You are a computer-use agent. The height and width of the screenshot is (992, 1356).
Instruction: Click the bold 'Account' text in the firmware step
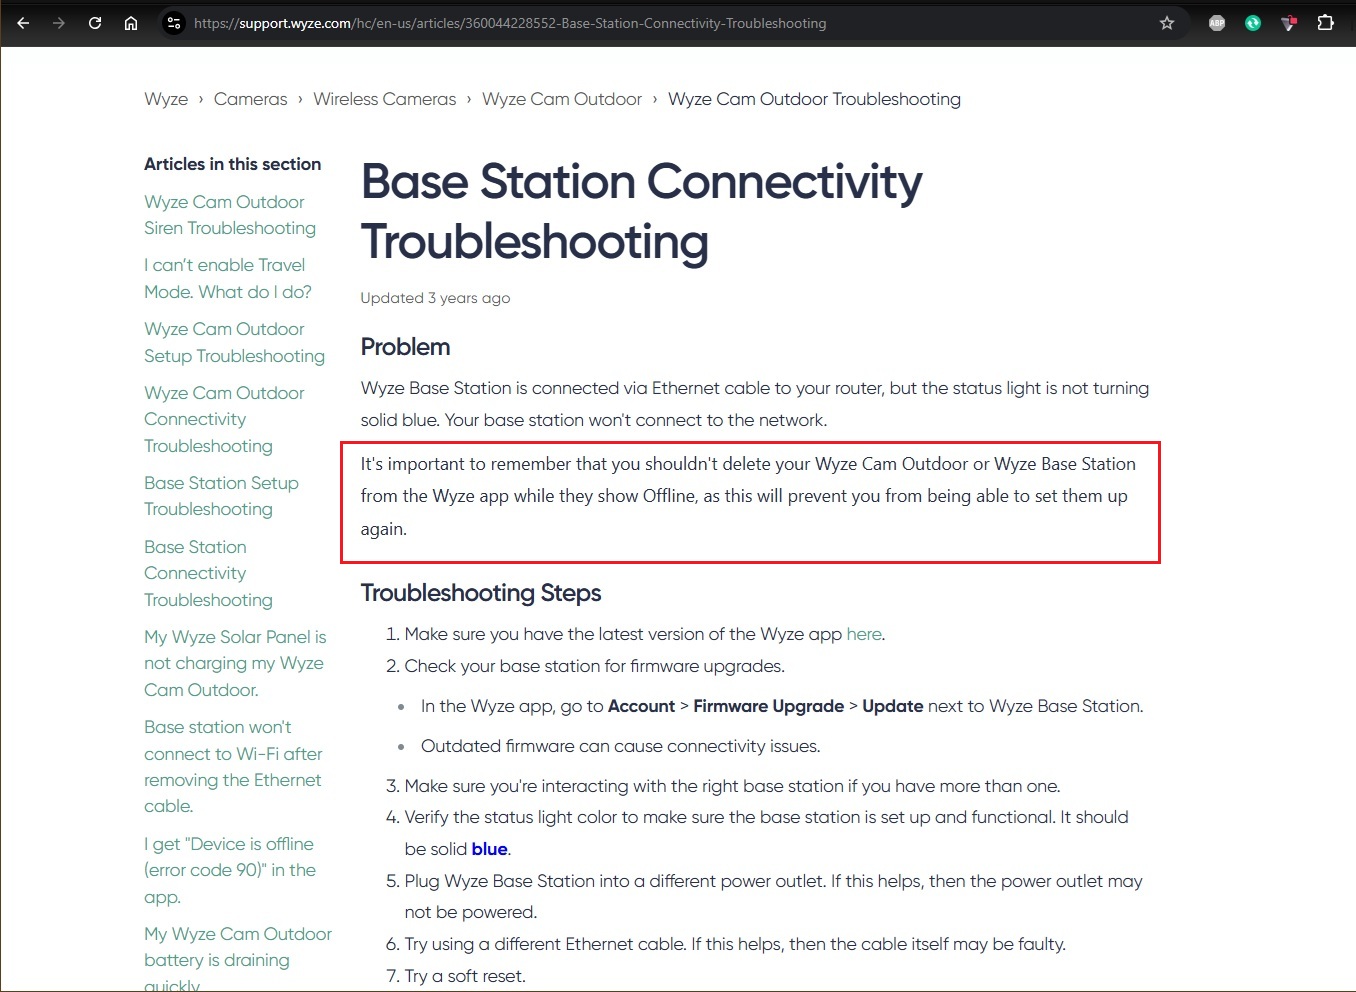tap(641, 706)
